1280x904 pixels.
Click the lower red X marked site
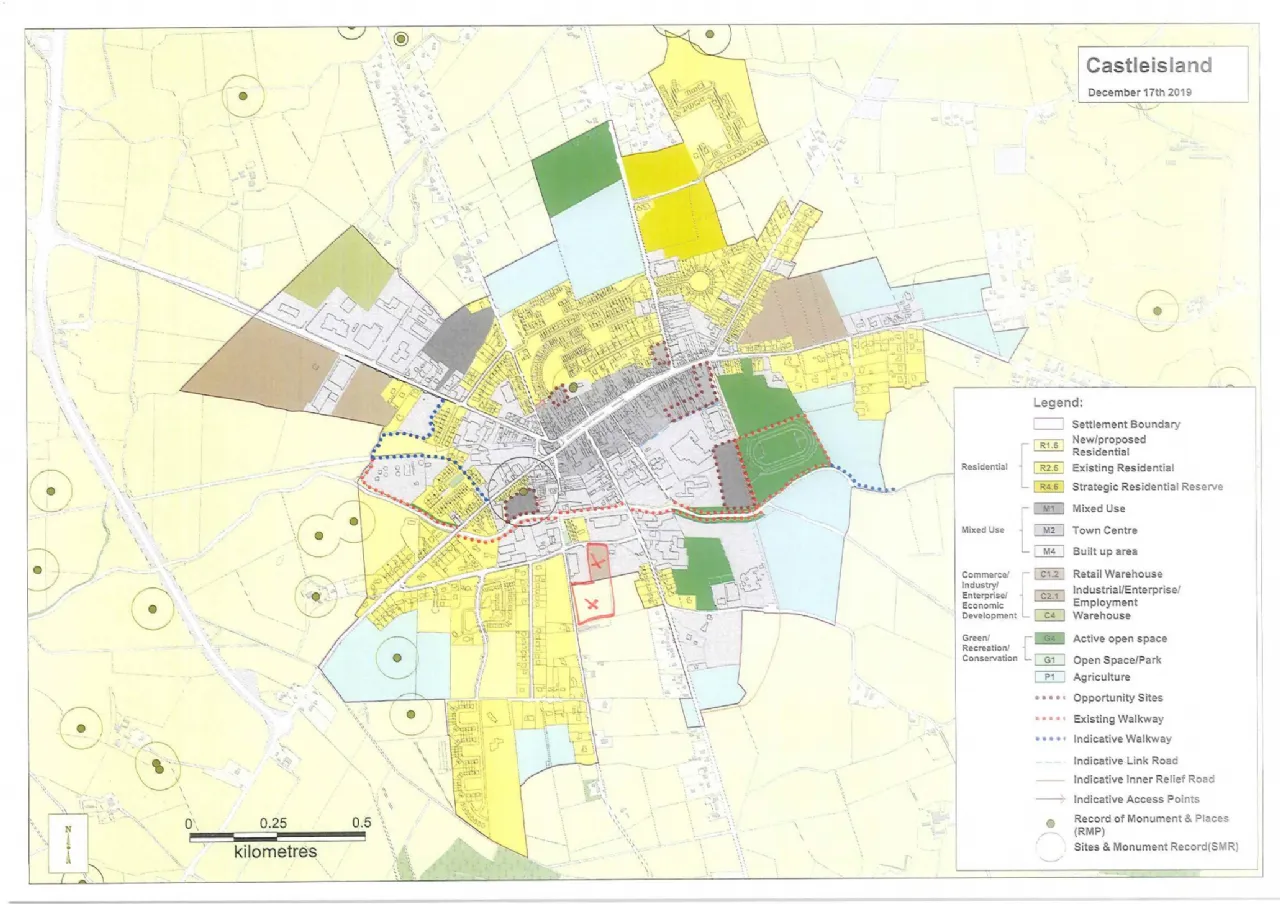coord(592,604)
